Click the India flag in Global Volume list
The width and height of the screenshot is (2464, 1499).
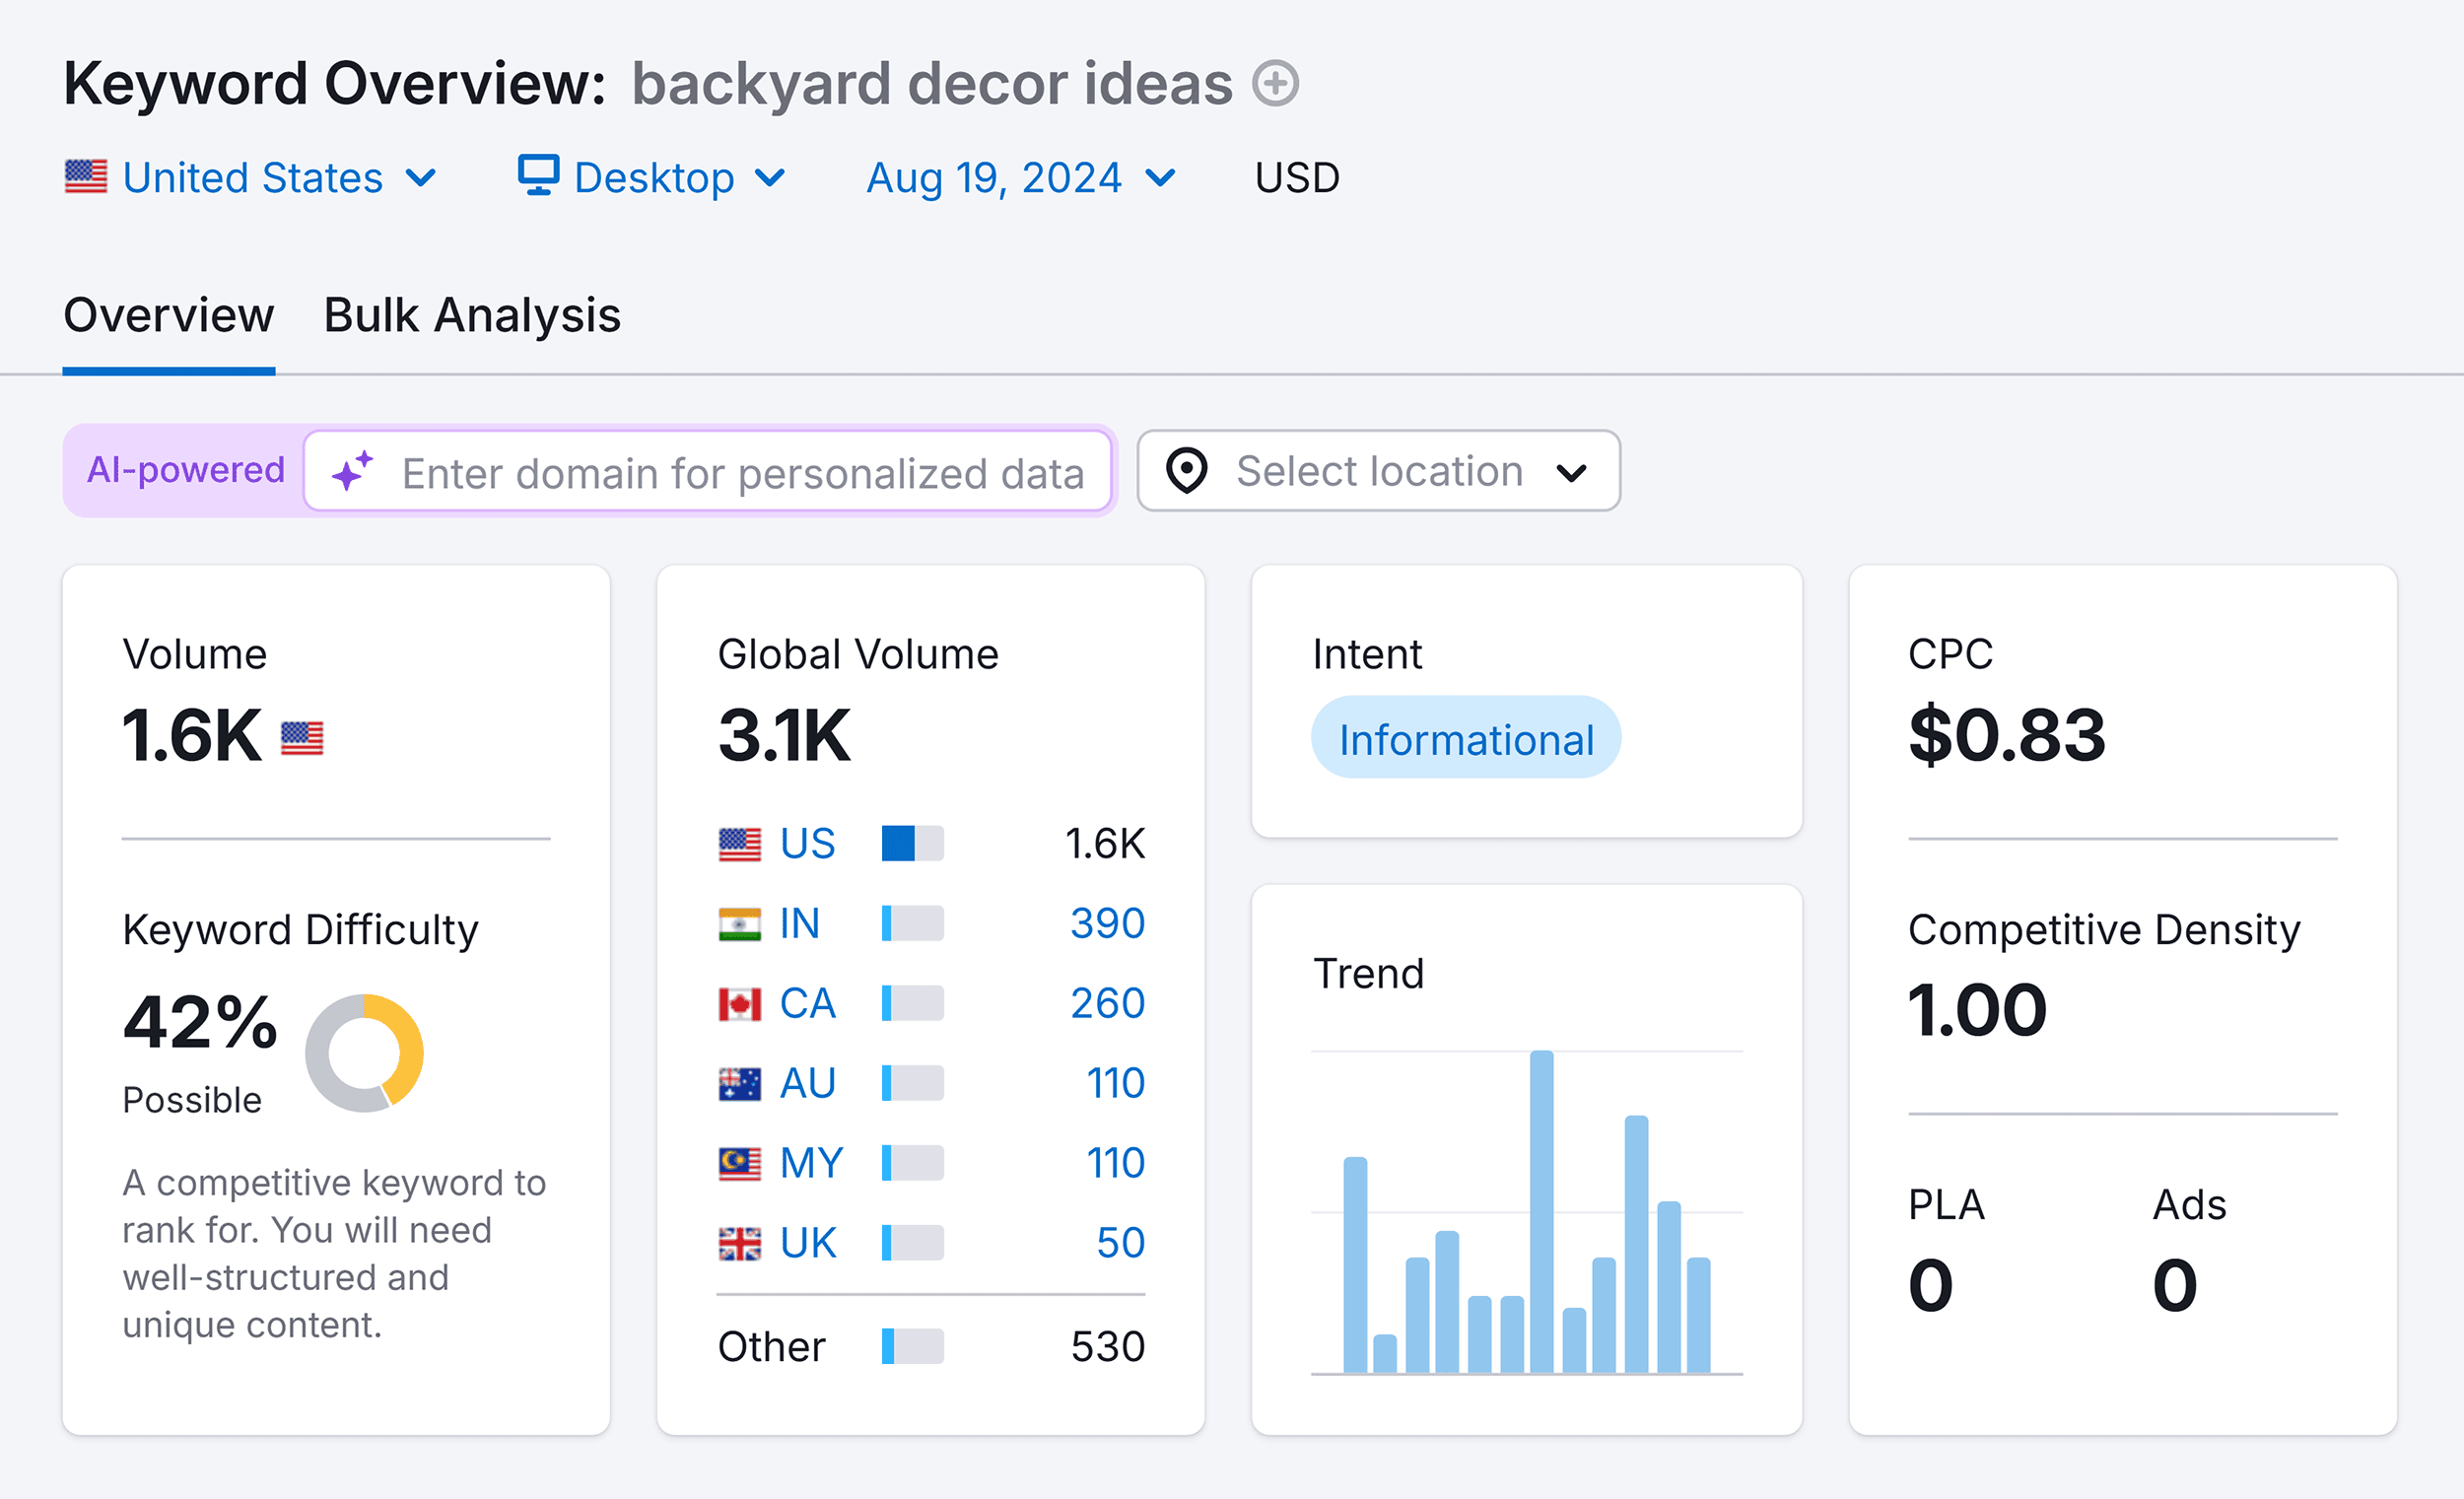coord(740,922)
